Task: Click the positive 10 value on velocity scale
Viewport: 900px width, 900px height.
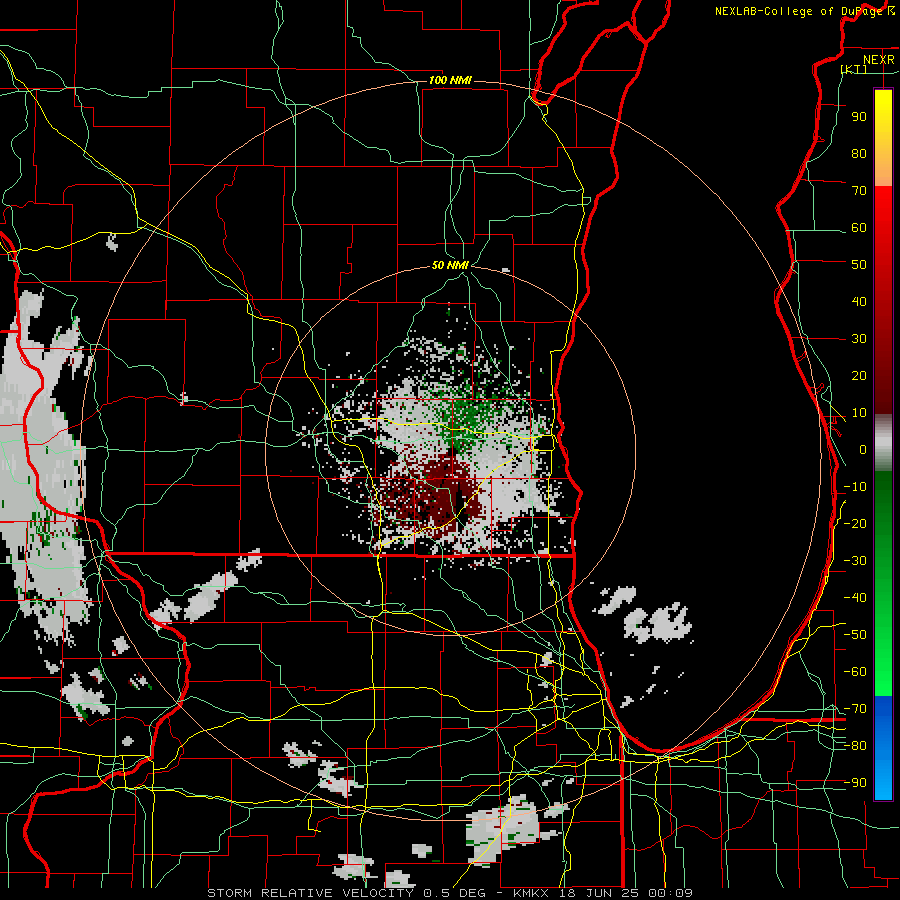Action: coord(859,413)
